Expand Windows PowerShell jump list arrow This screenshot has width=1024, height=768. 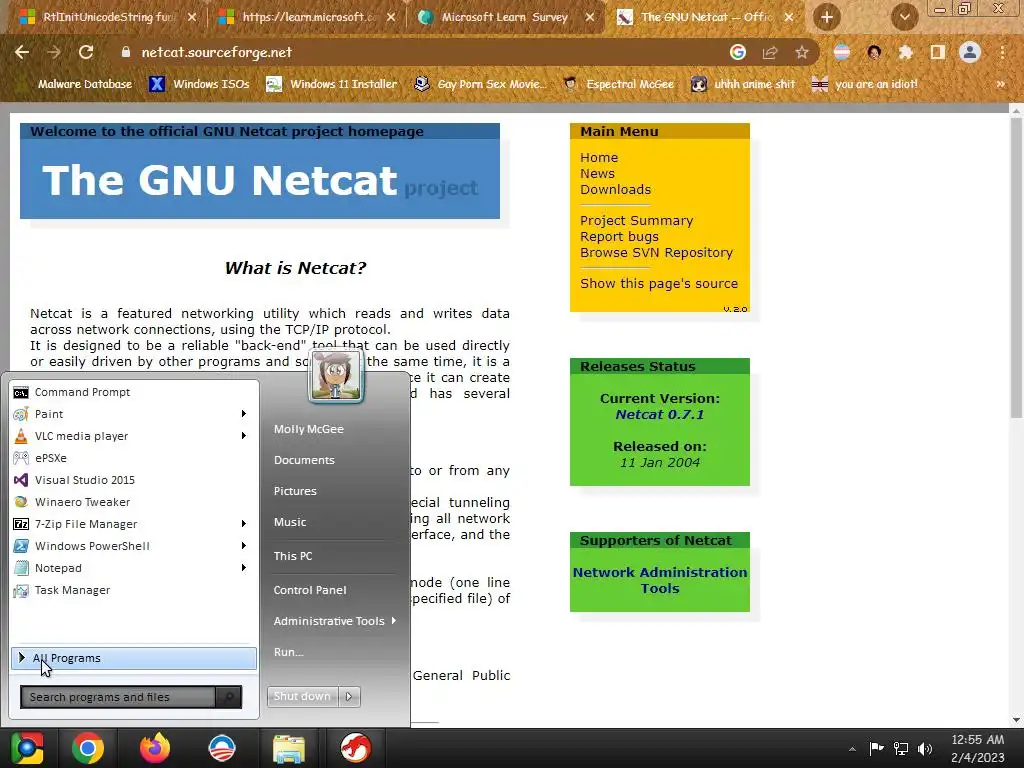click(x=244, y=546)
